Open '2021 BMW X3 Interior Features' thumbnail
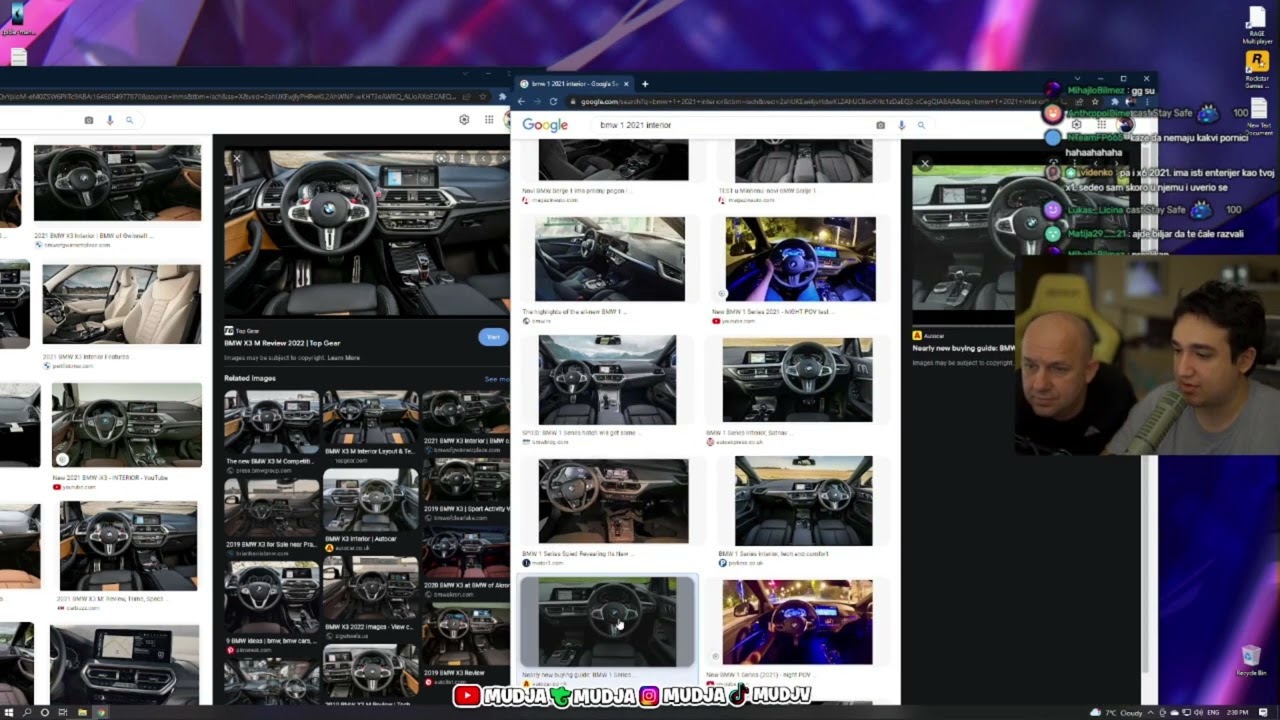 pos(121,305)
